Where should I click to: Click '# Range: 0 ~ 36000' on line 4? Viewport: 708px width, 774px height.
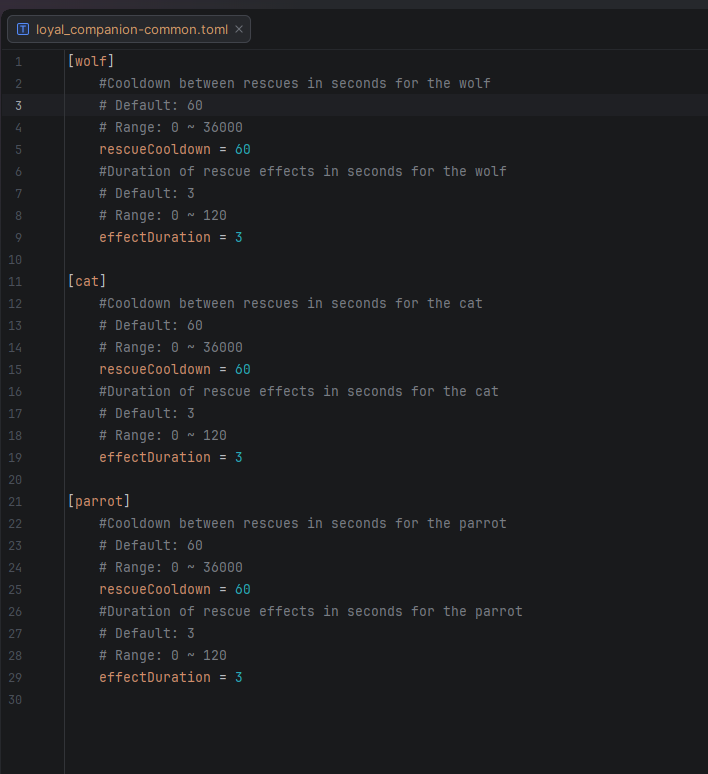click(171, 127)
